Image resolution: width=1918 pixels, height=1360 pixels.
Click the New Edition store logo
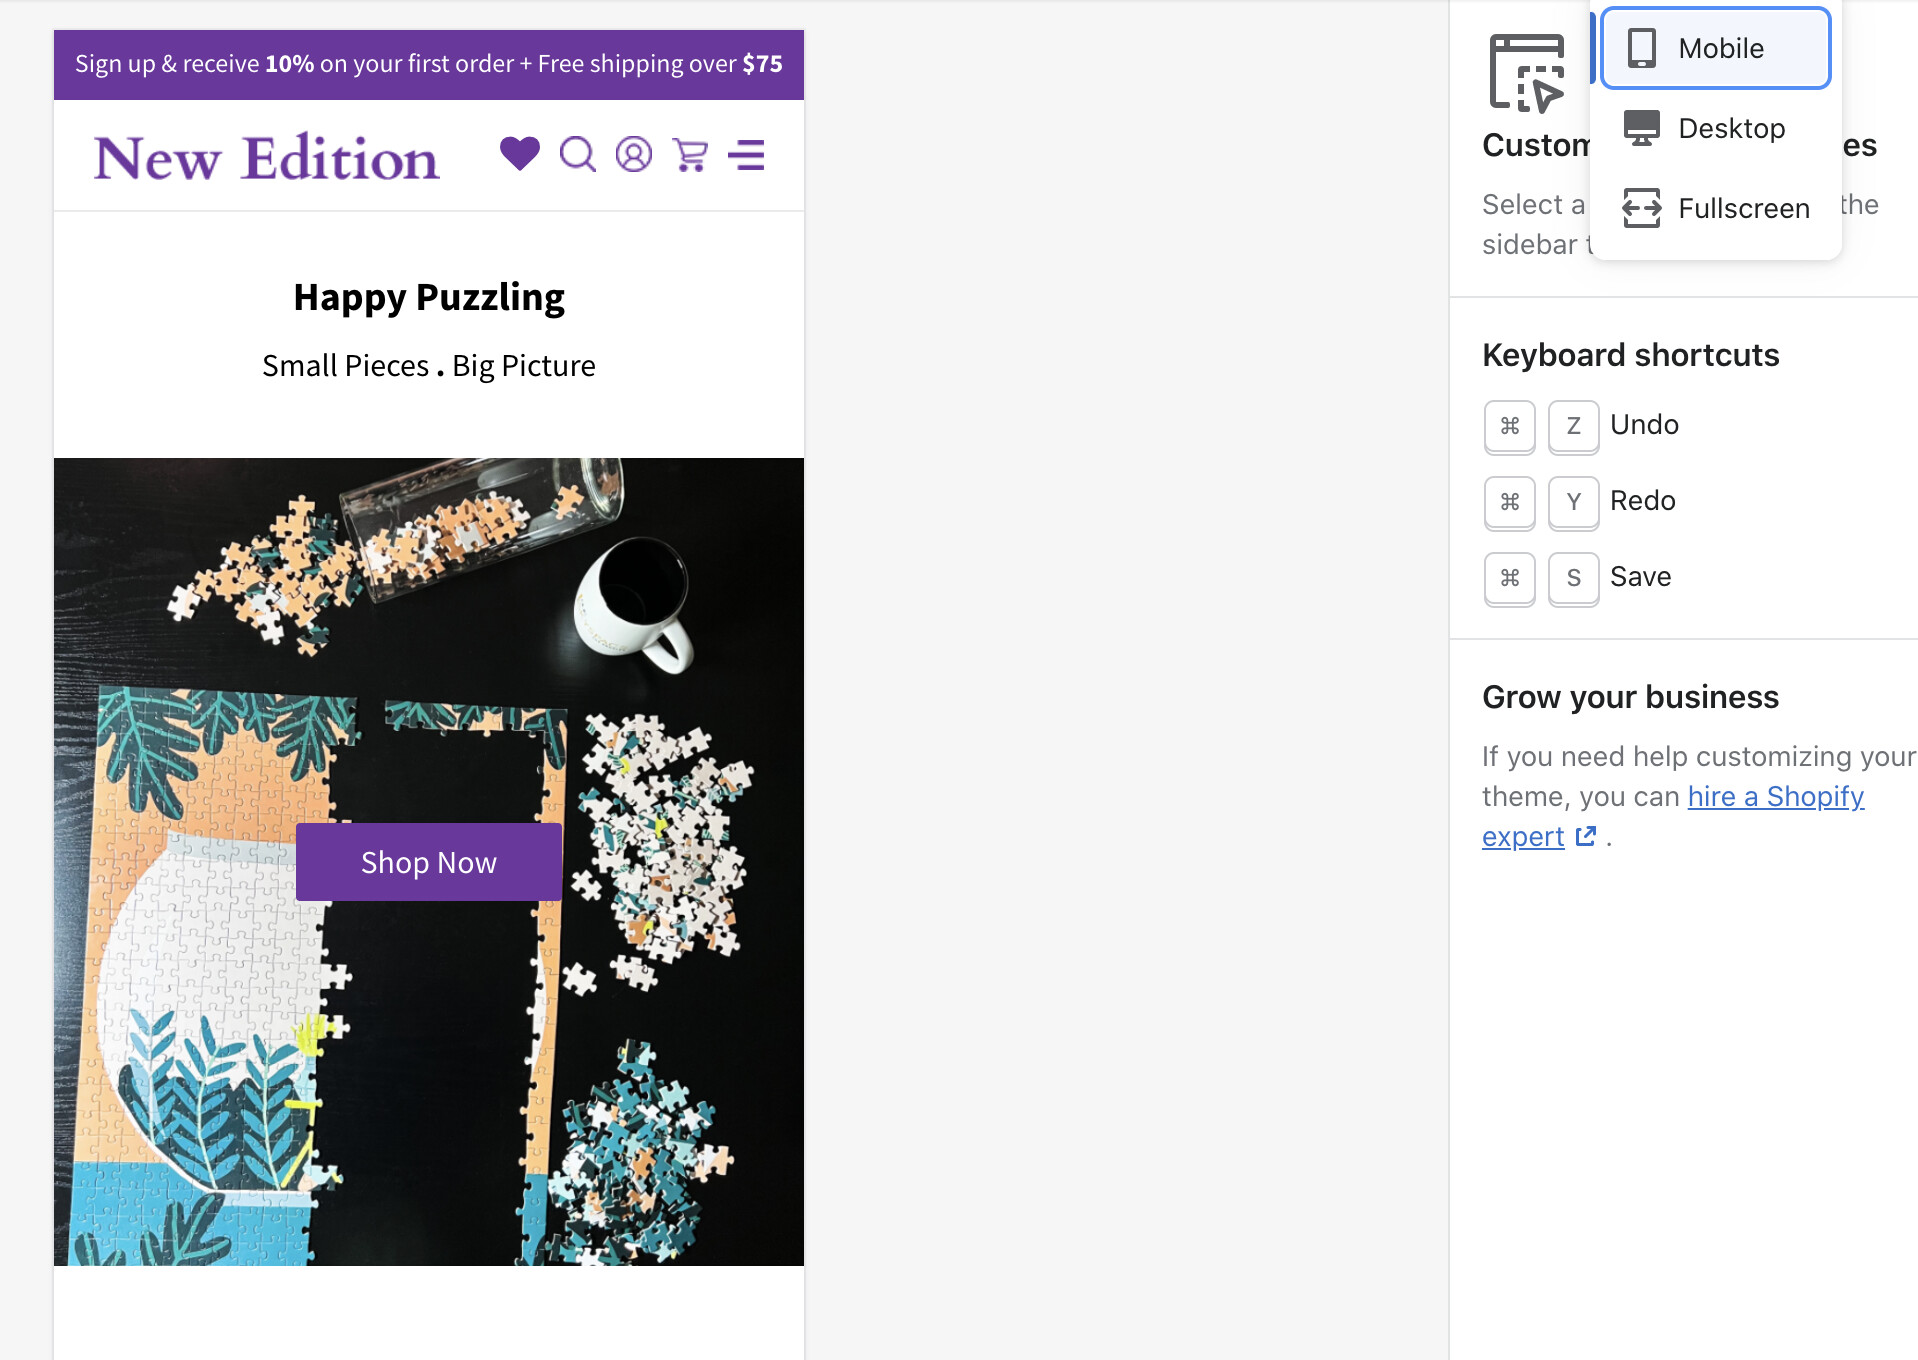coord(267,158)
